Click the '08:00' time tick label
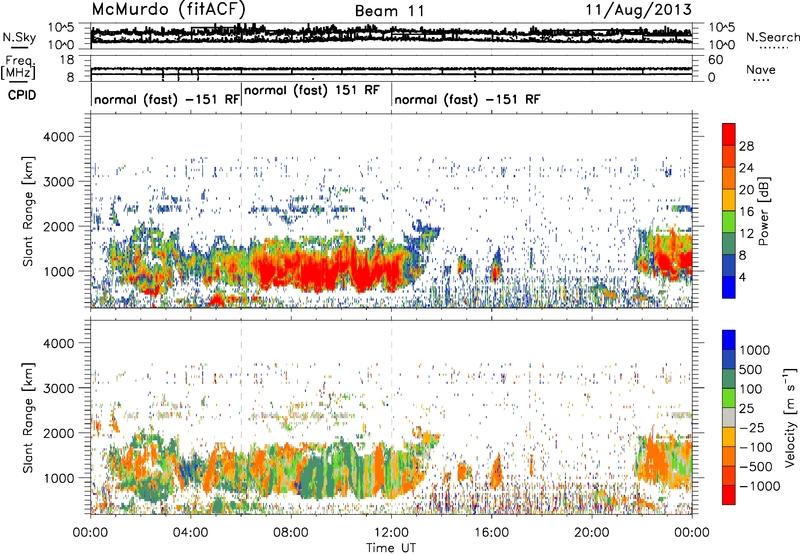 click(291, 533)
